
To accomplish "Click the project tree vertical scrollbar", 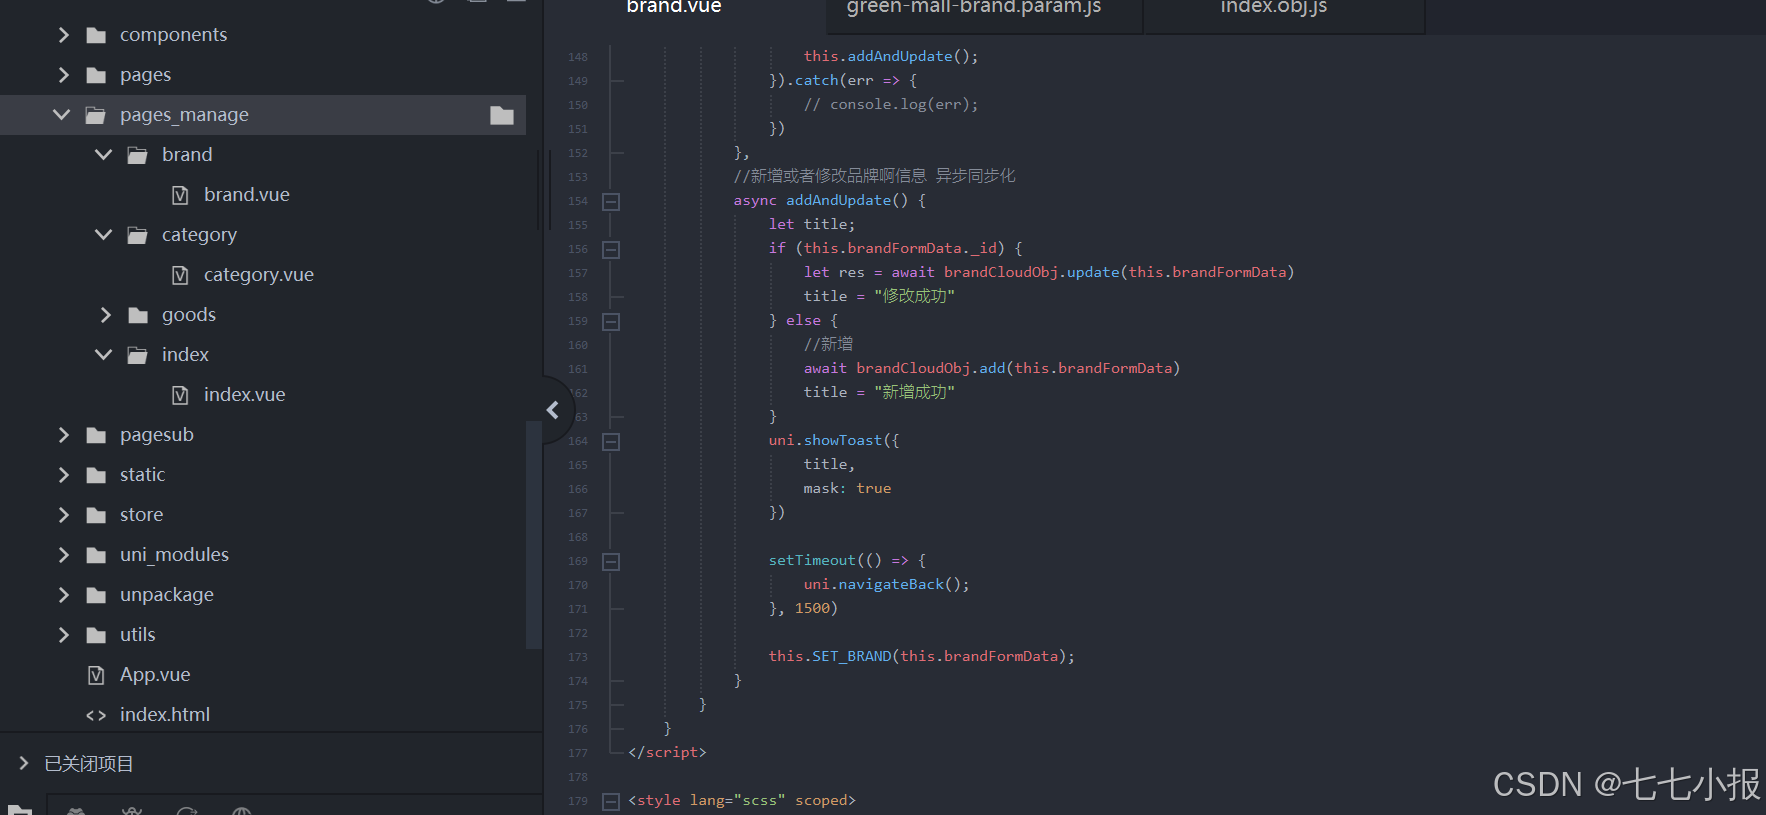I will tap(533, 535).
